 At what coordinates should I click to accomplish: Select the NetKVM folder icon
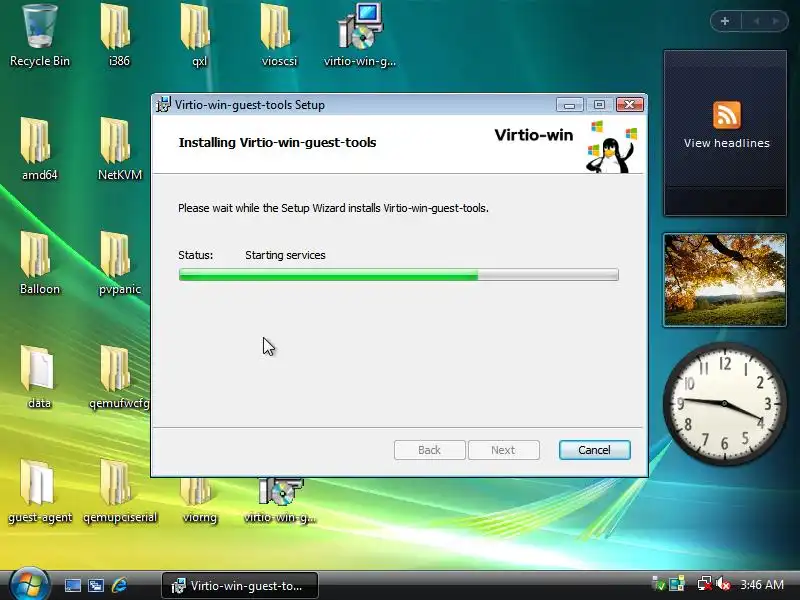point(119,149)
